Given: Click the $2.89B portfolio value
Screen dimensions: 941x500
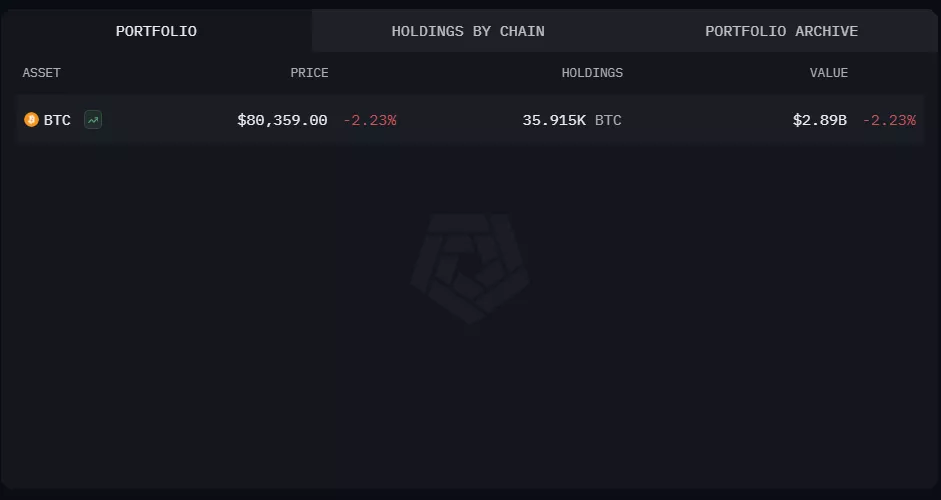Looking at the screenshot, I should click(819, 120).
